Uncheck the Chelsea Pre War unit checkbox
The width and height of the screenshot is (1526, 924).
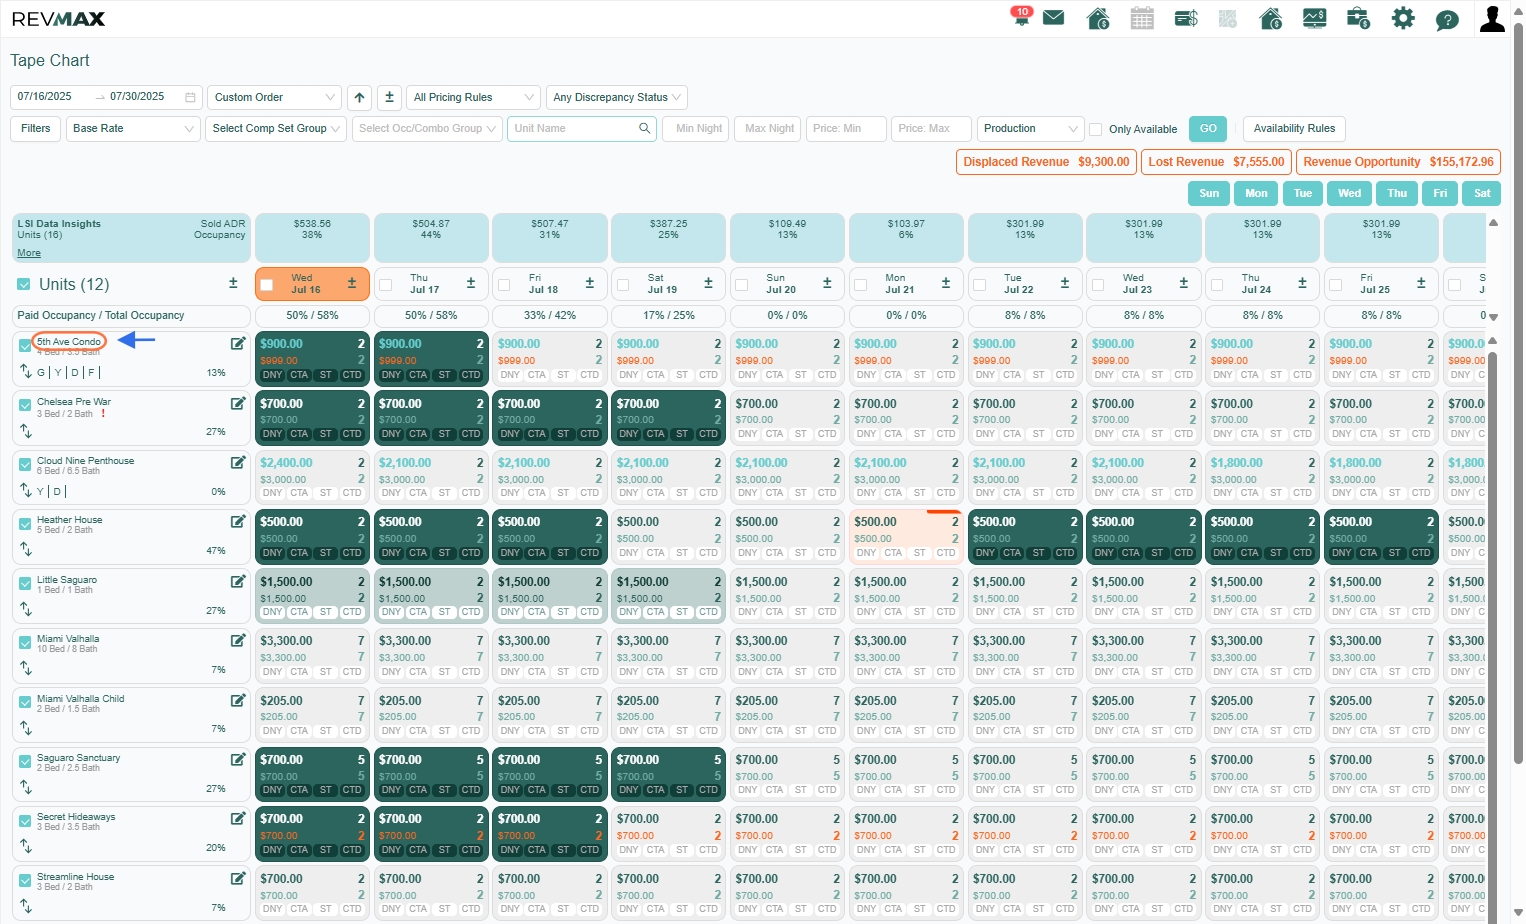click(x=25, y=405)
